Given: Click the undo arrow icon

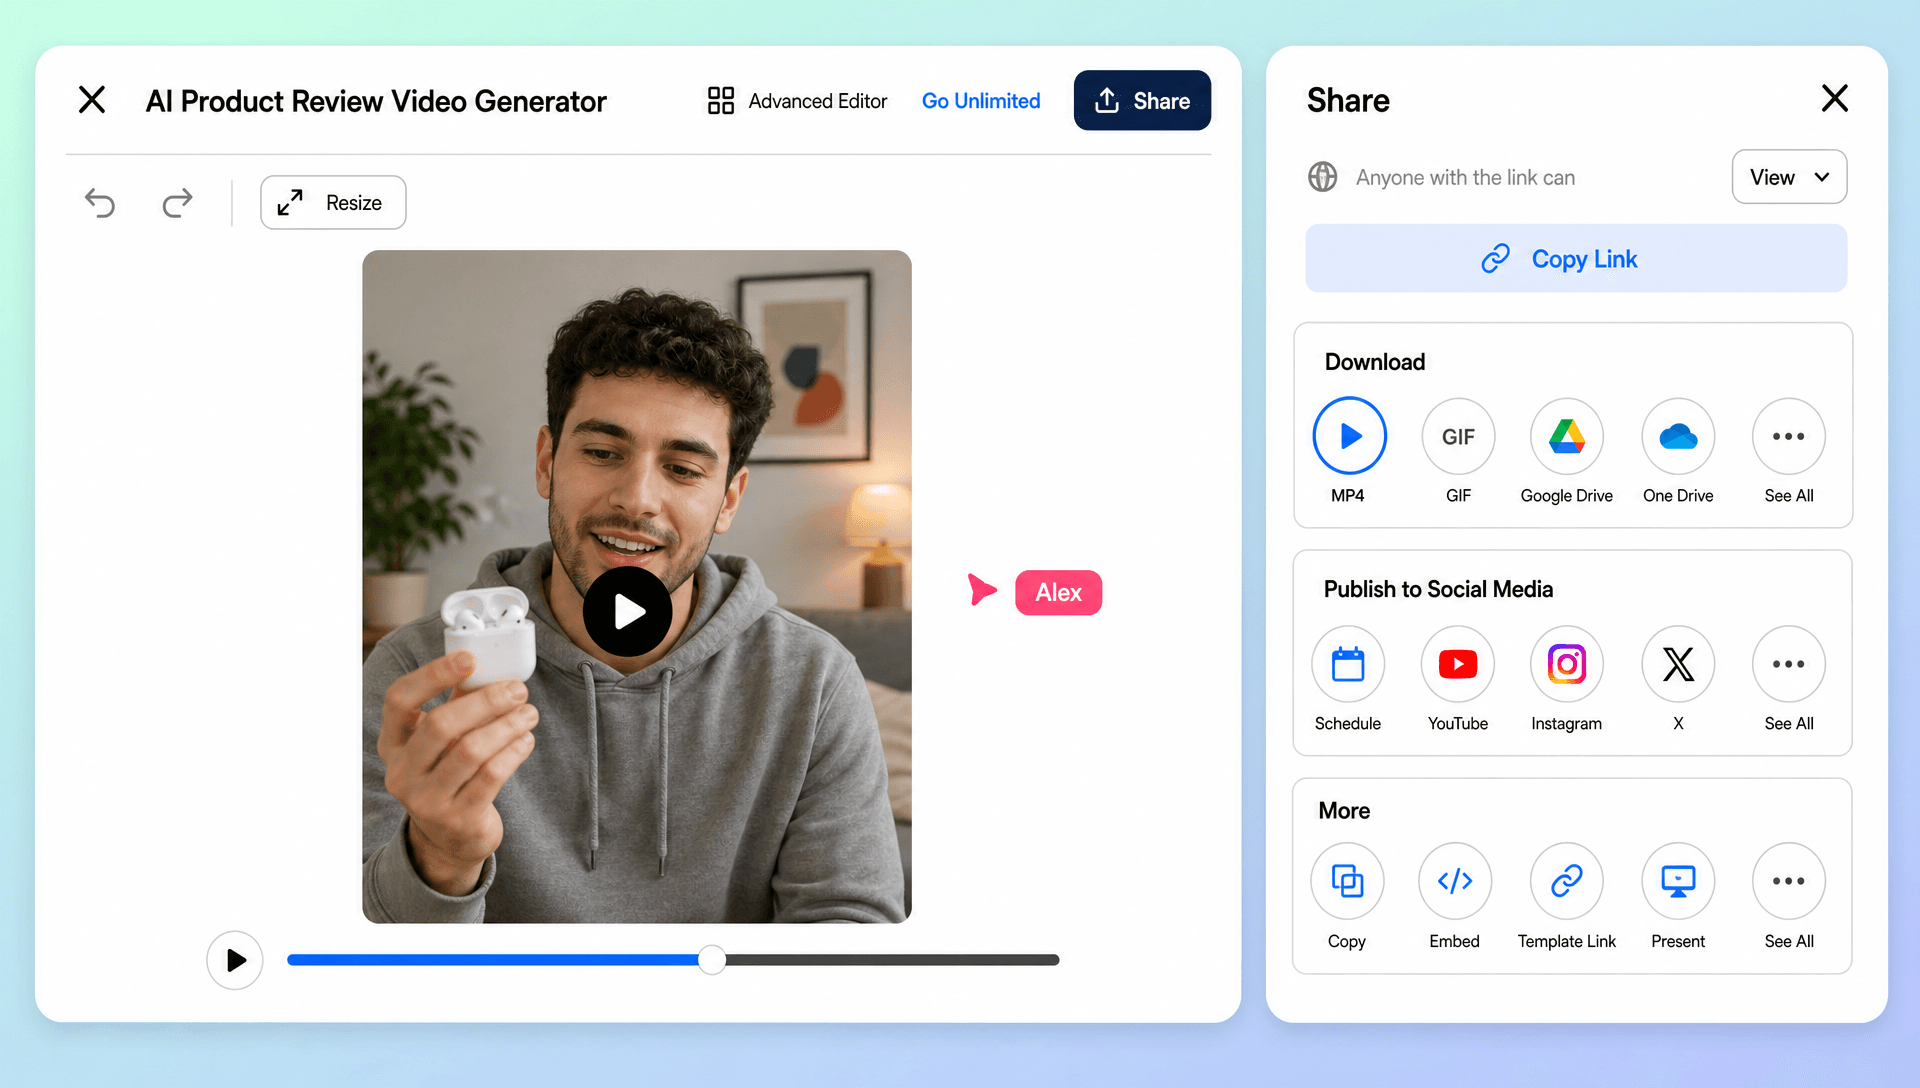Looking at the screenshot, I should click(x=100, y=203).
